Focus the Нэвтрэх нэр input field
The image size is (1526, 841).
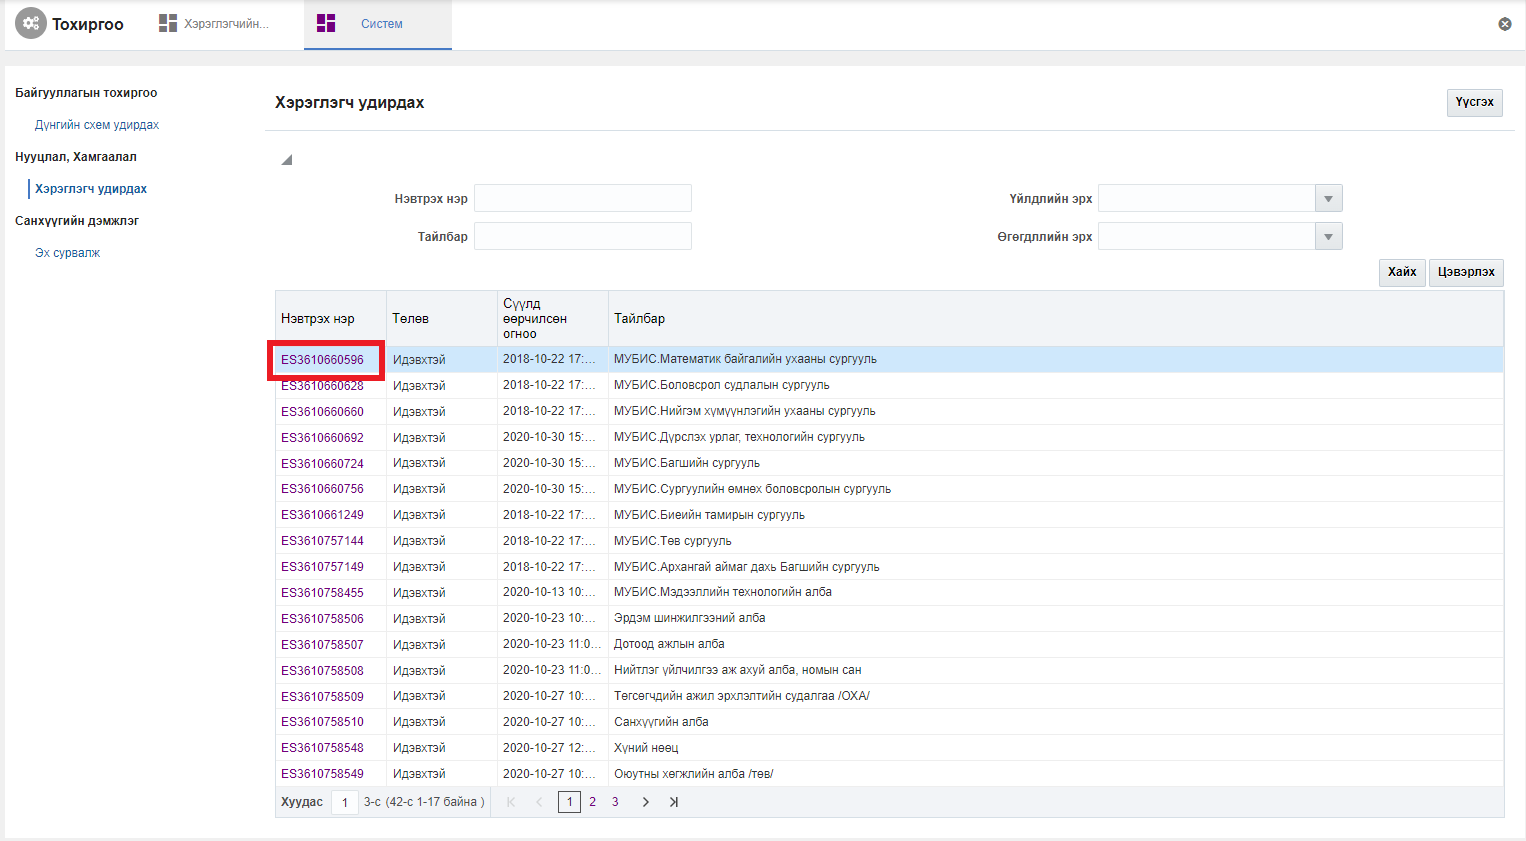point(583,199)
